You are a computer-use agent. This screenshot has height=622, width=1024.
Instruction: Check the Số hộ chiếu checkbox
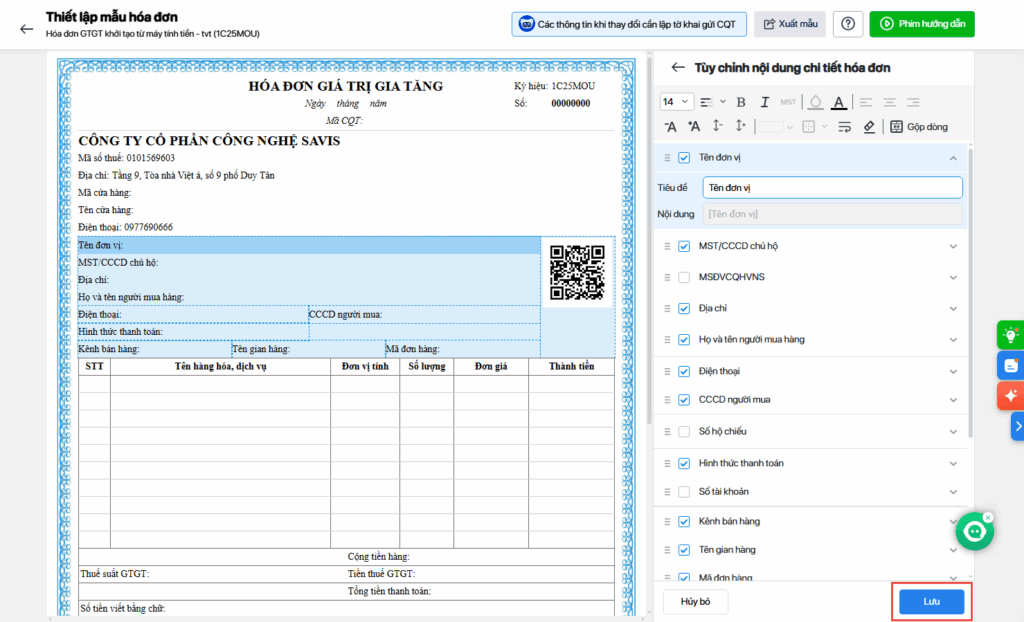point(684,432)
